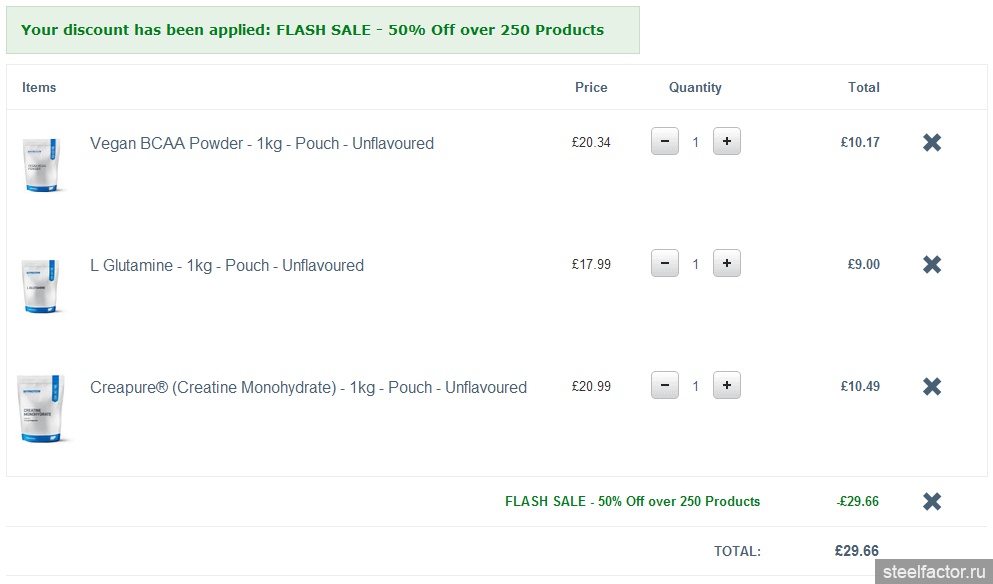The width and height of the screenshot is (993, 584).
Task: Click the Vegan BCAA Powder pouch thumbnail
Action: (42, 163)
